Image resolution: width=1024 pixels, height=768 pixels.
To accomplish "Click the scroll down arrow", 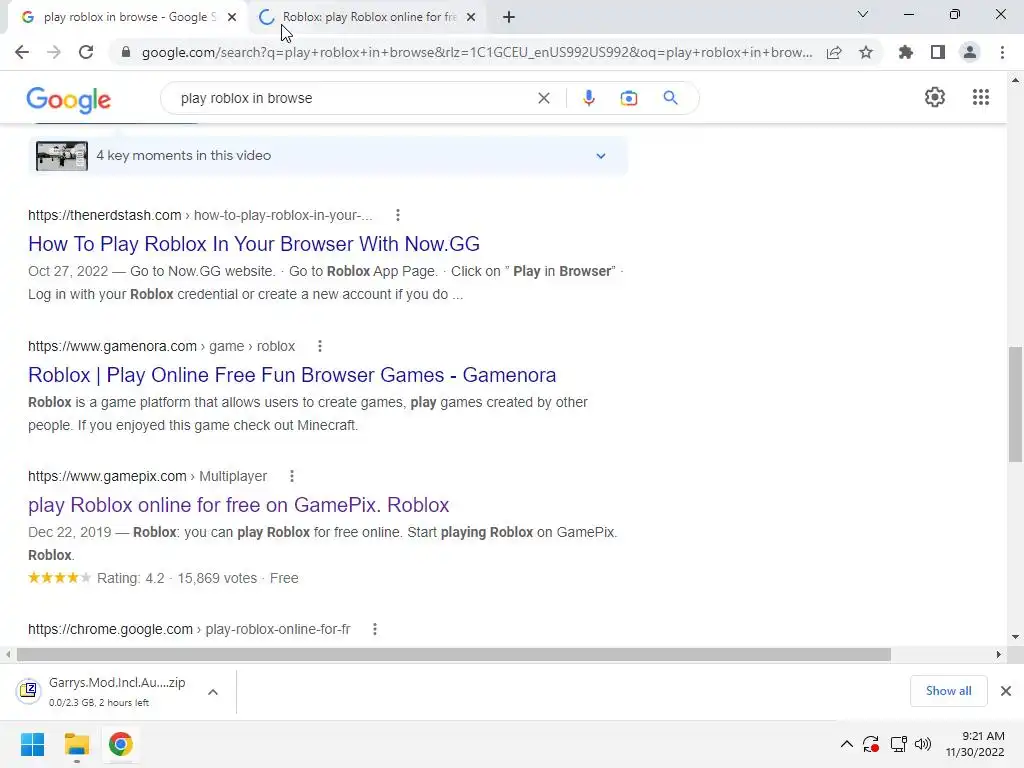I will [x=1015, y=637].
